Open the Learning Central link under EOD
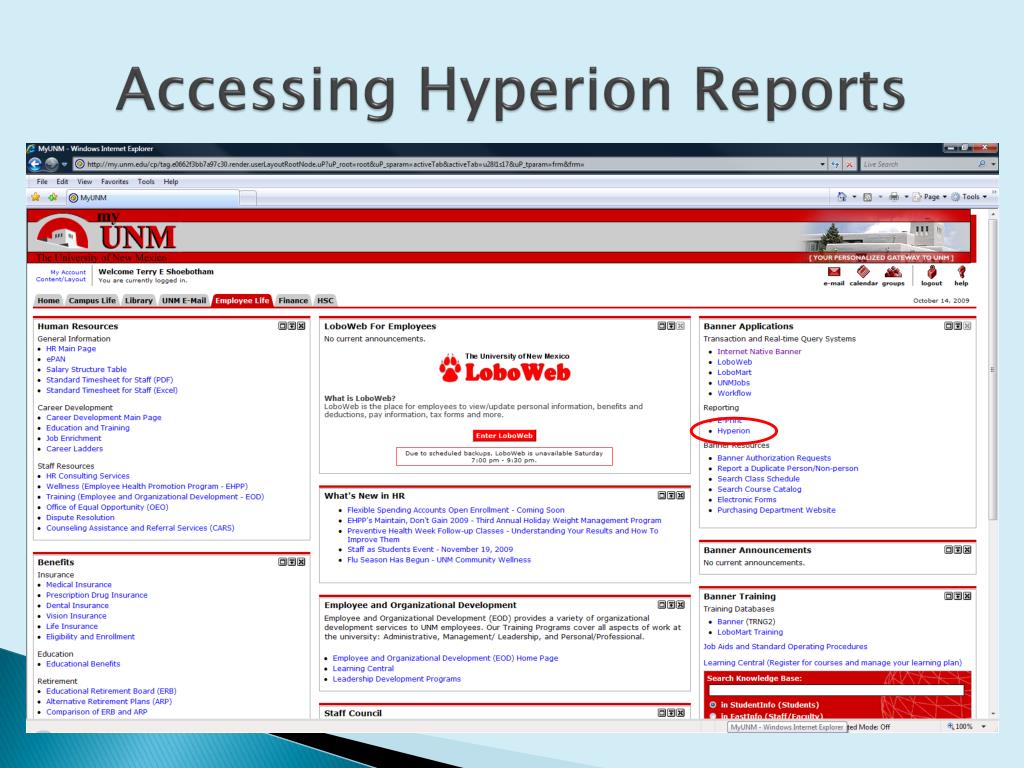 pyautogui.click(x=363, y=669)
